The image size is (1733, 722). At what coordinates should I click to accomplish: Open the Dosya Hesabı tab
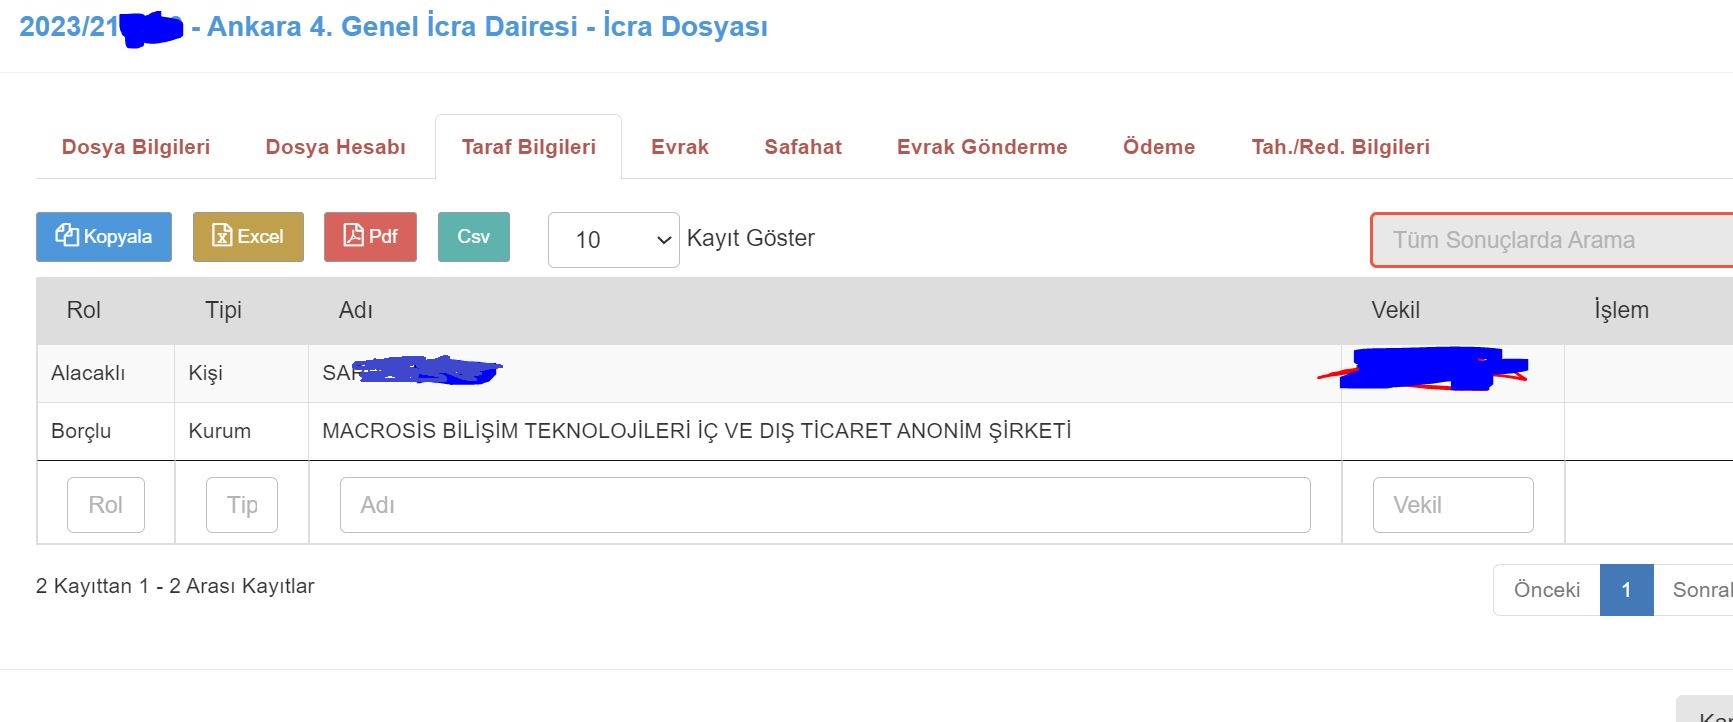[335, 147]
